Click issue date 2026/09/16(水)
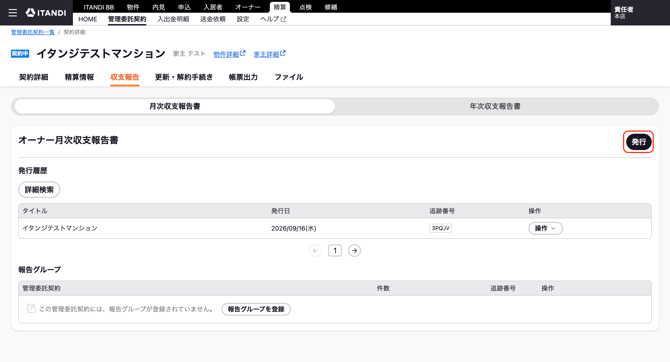Viewport: 670px width, 362px height. (294, 228)
